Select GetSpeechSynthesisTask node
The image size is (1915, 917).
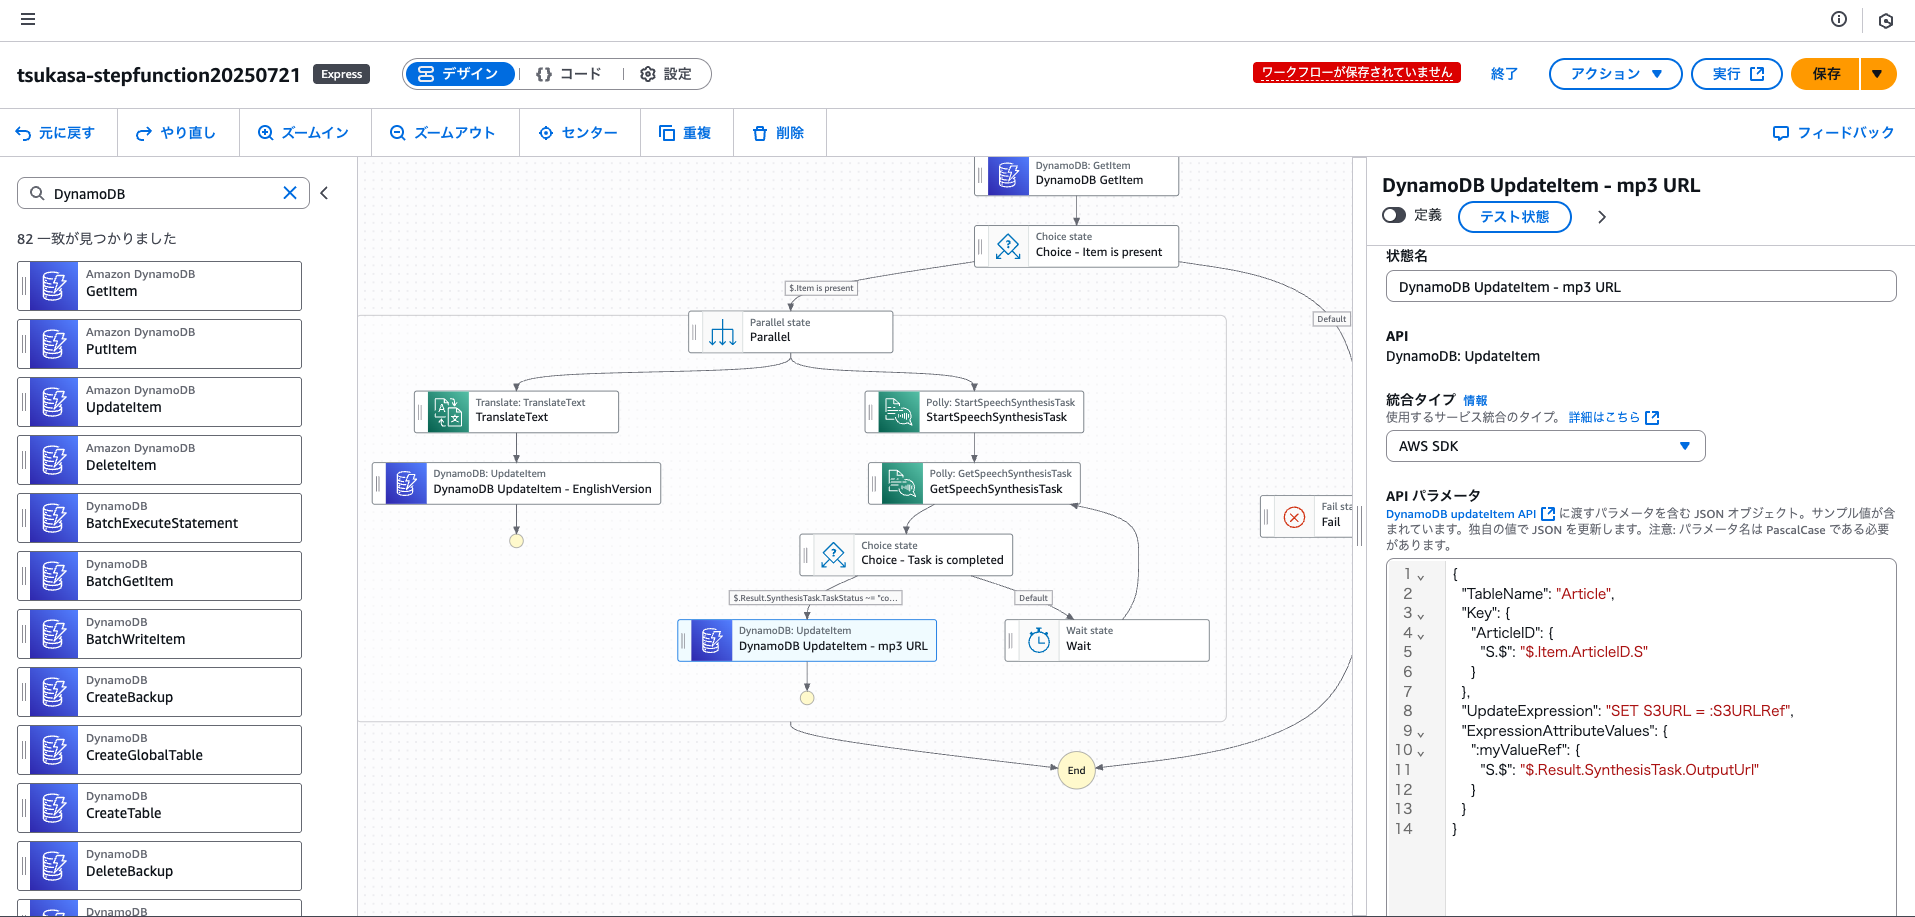click(x=975, y=483)
